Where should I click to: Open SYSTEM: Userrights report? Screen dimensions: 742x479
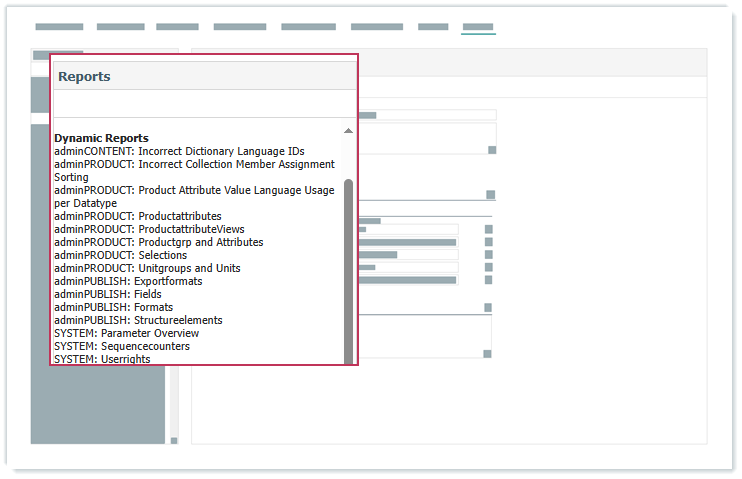[x=102, y=358]
